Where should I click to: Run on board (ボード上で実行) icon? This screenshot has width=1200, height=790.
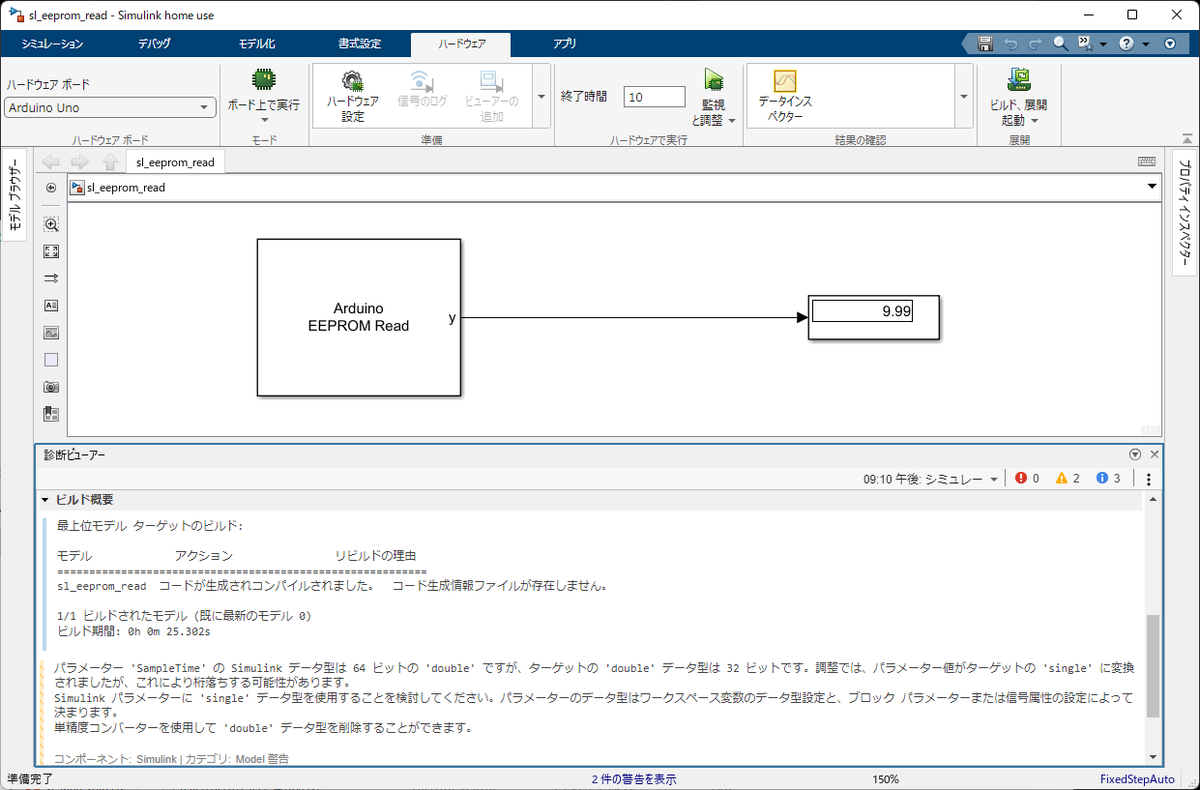coord(263,80)
